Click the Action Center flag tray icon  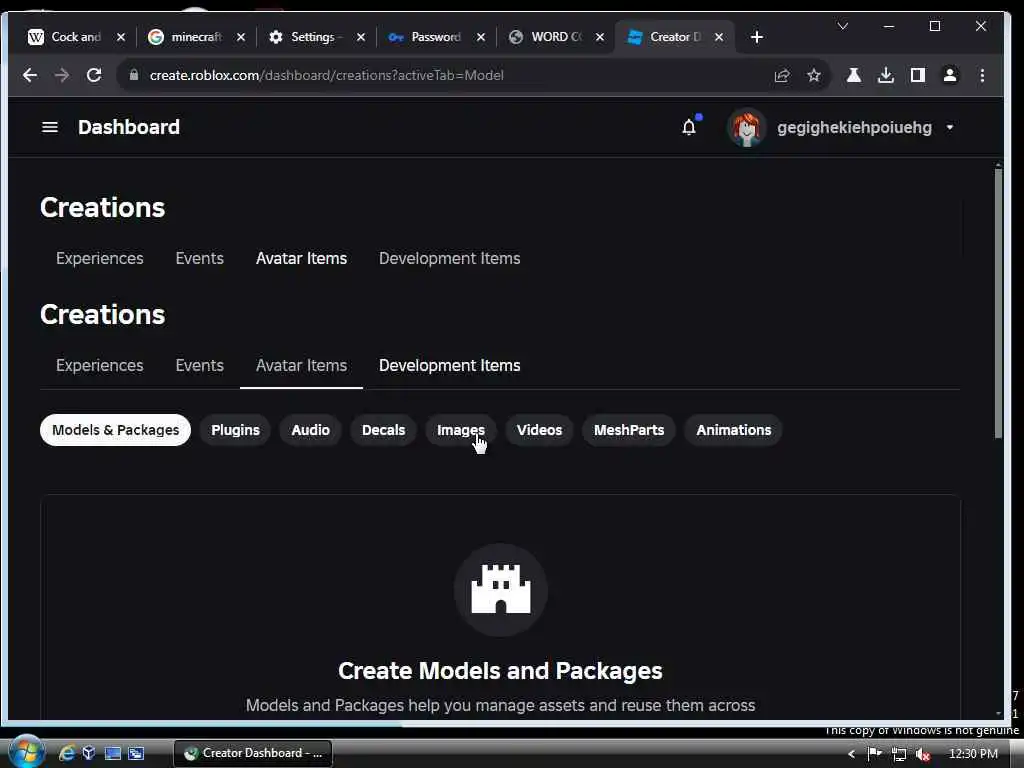(x=874, y=754)
